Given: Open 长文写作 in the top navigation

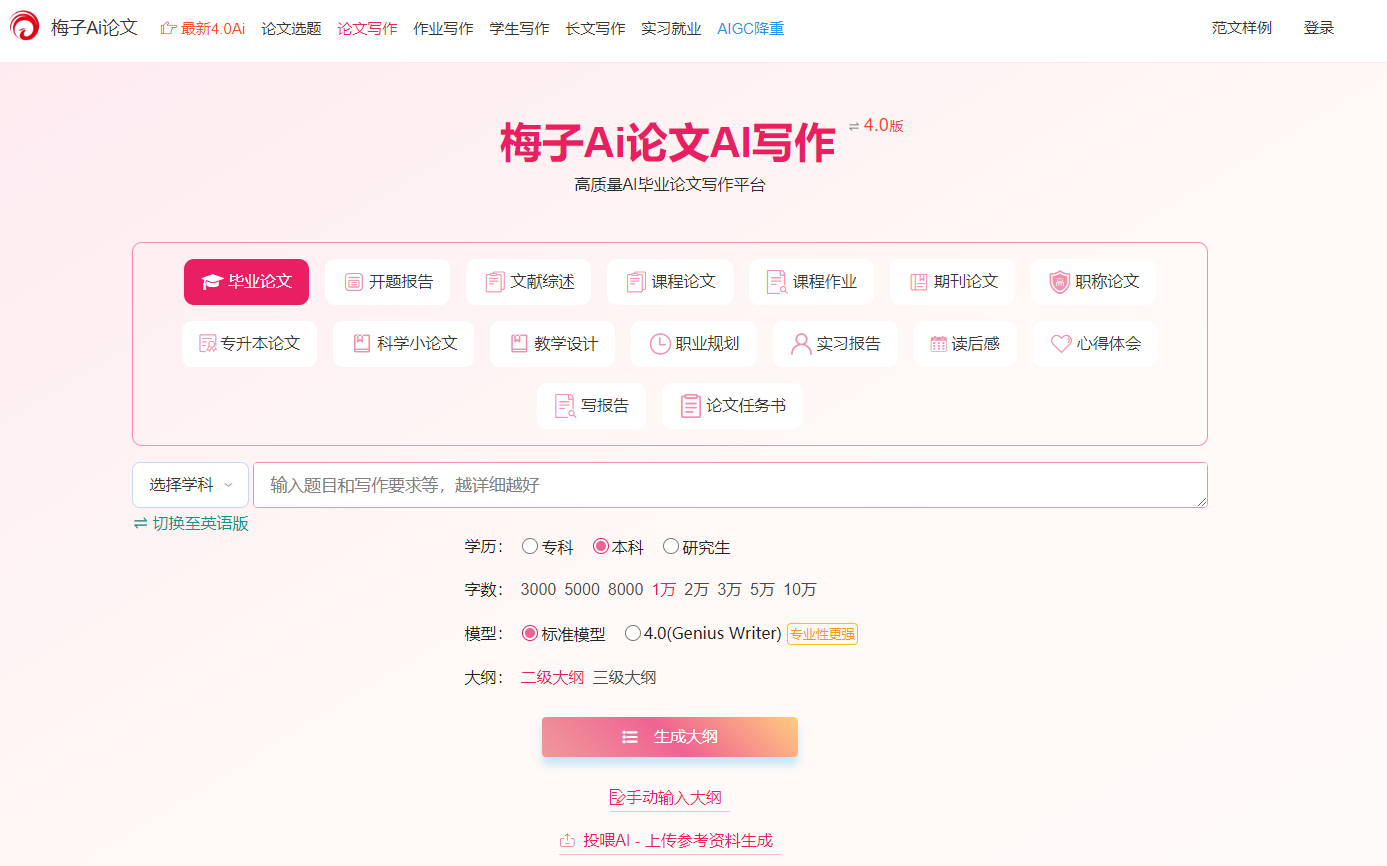Looking at the screenshot, I should point(595,28).
